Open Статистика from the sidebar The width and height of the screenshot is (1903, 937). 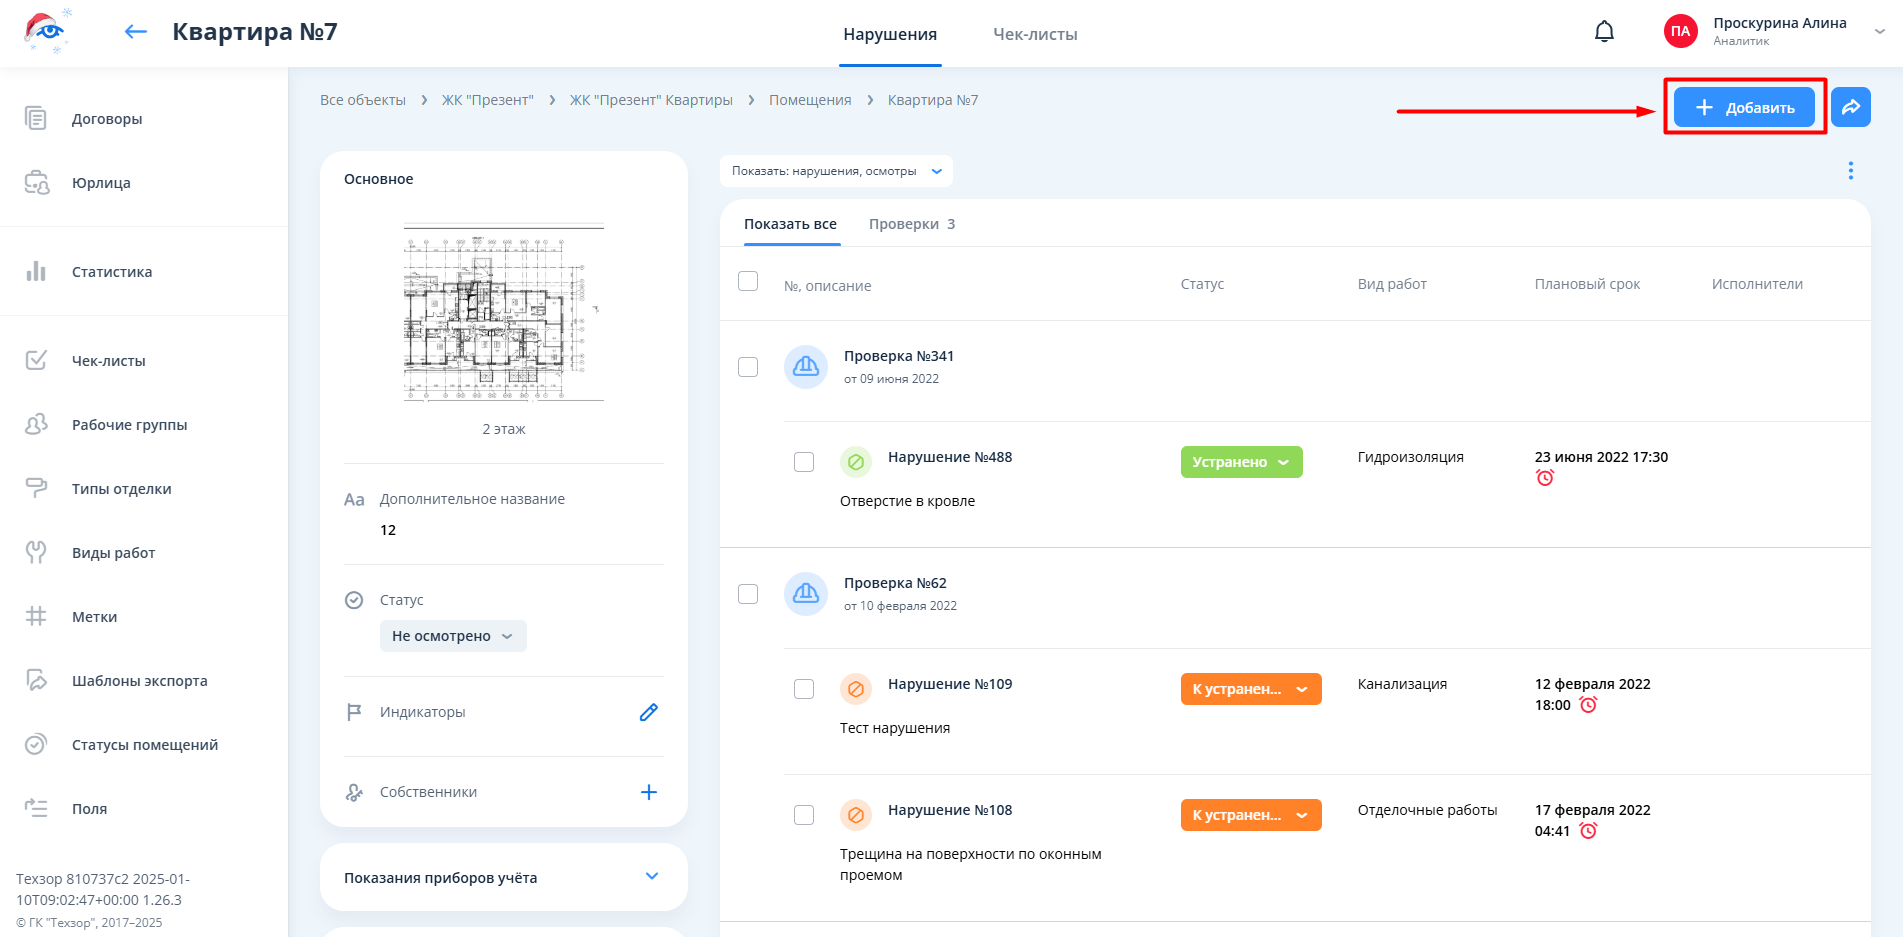[x=111, y=272]
